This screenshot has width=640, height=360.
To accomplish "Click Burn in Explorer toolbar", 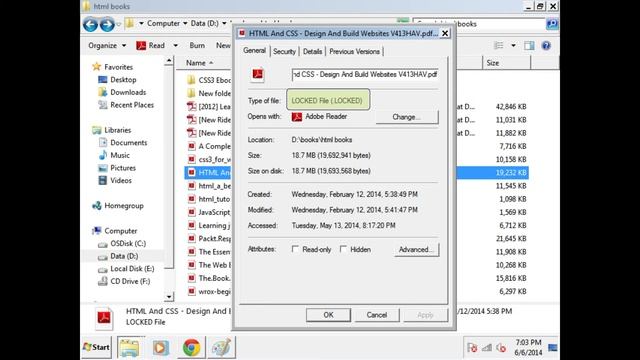I will click(x=197, y=45).
